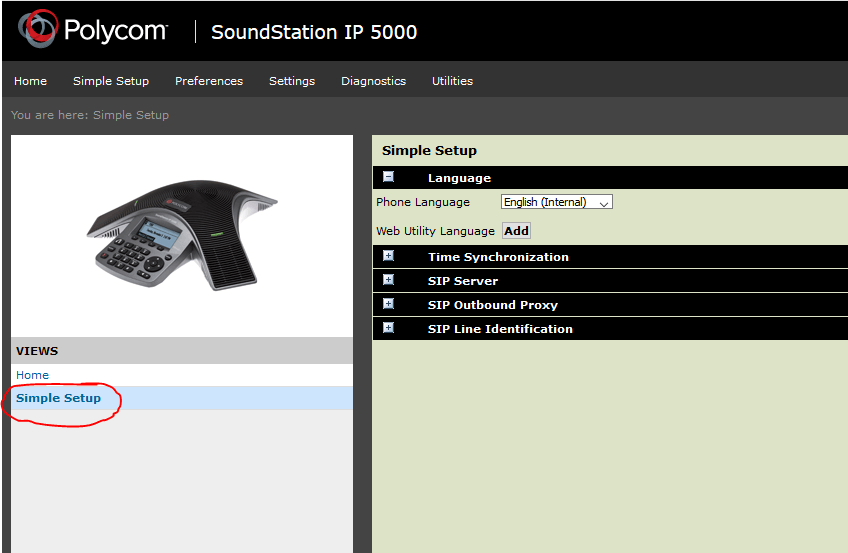The height and width of the screenshot is (553, 848).
Task: Click the 'You are here: Simple Setup' breadcrumb
Action: (x=90, y=115)
